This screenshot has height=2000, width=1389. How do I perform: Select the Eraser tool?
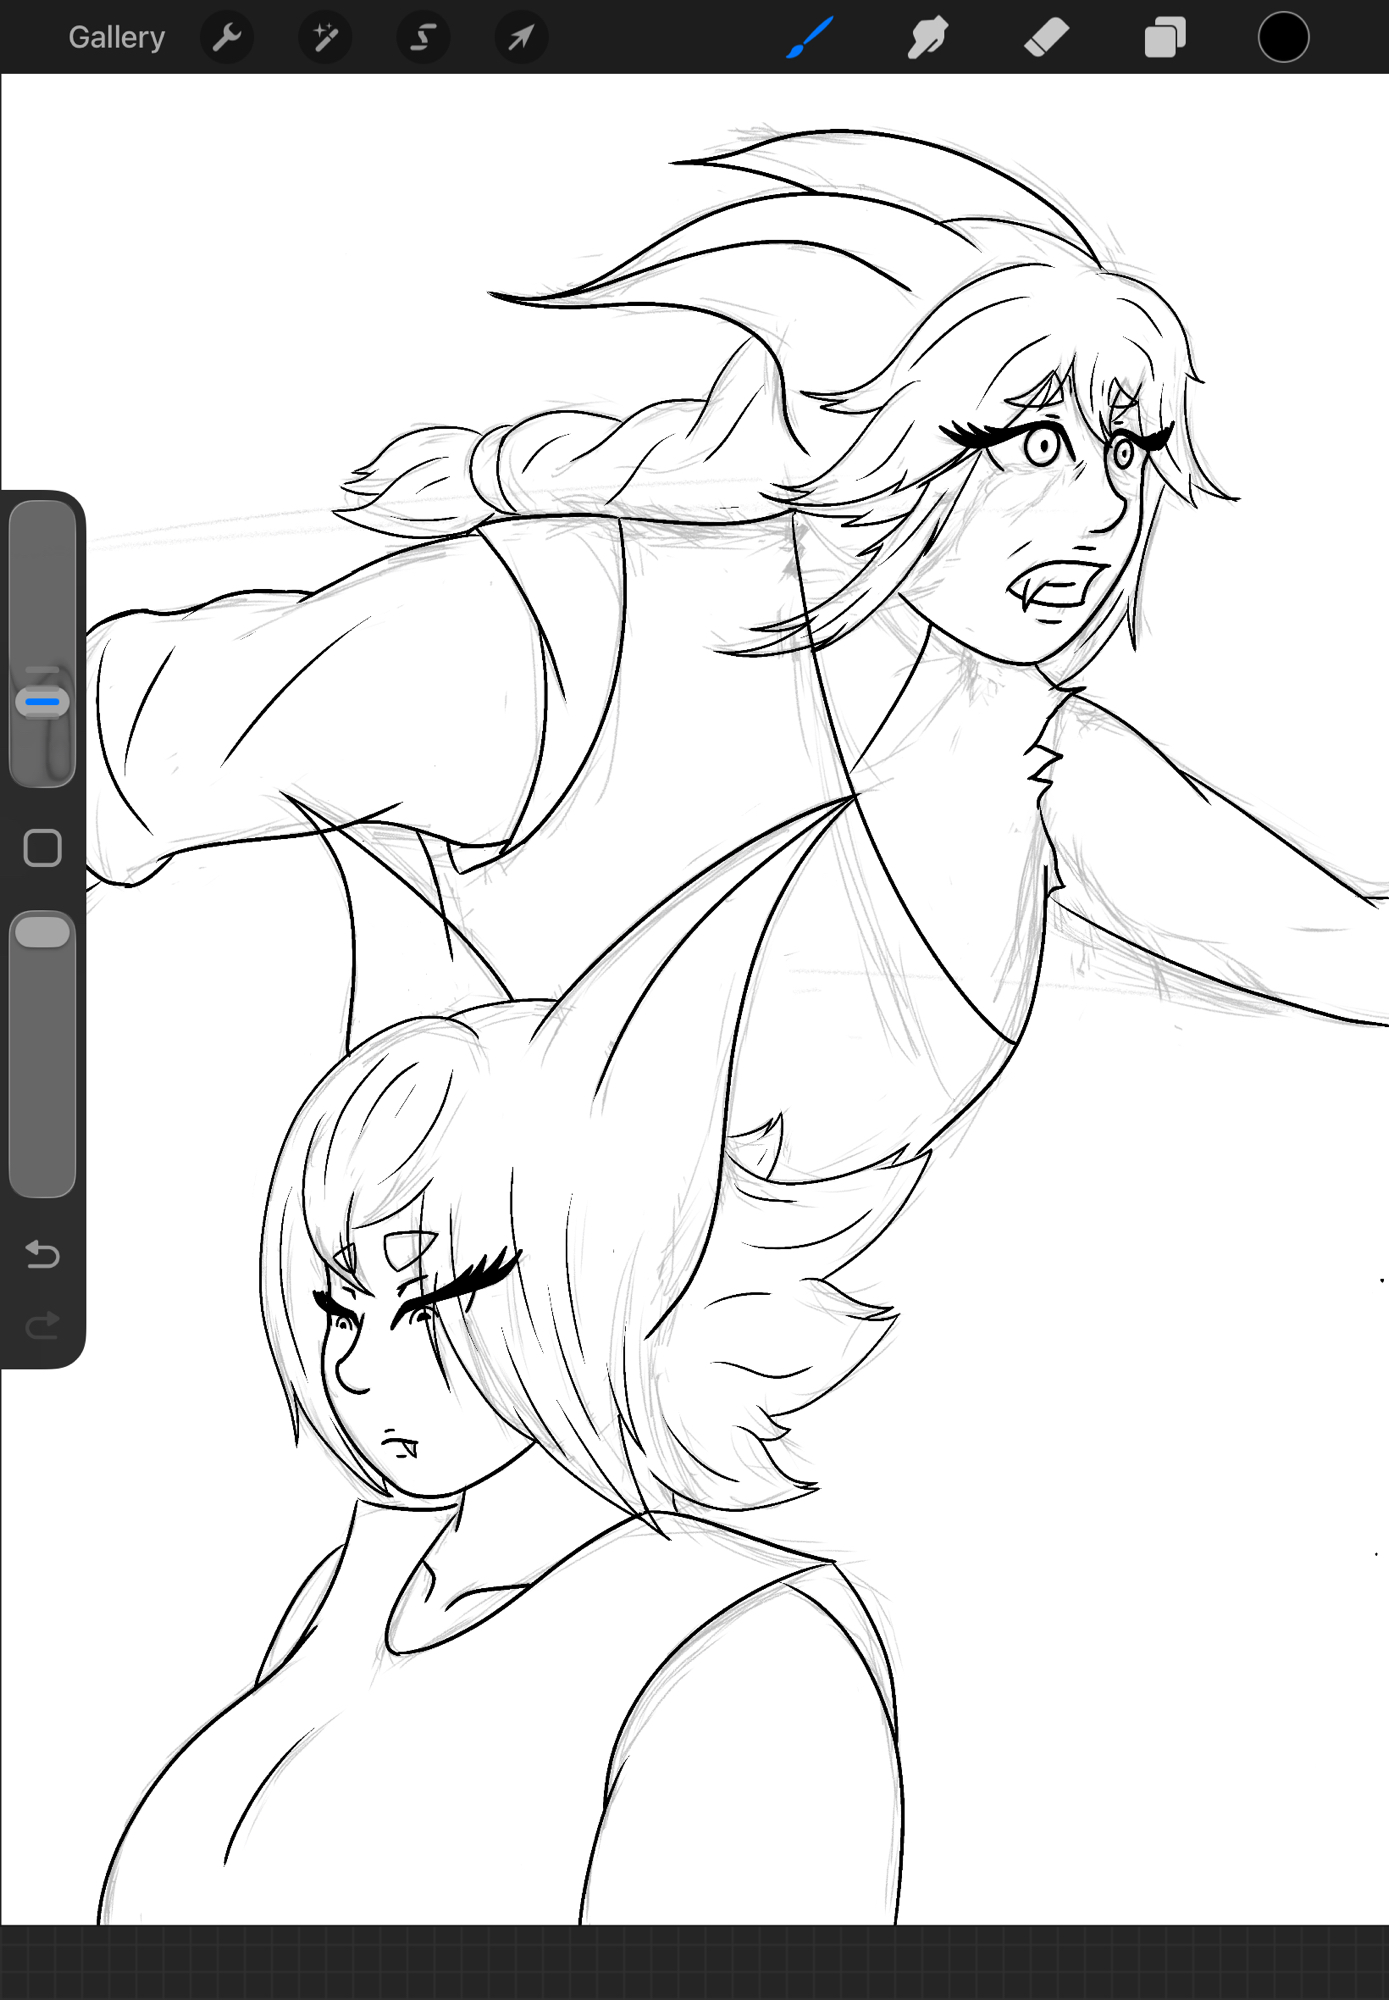1046,38
